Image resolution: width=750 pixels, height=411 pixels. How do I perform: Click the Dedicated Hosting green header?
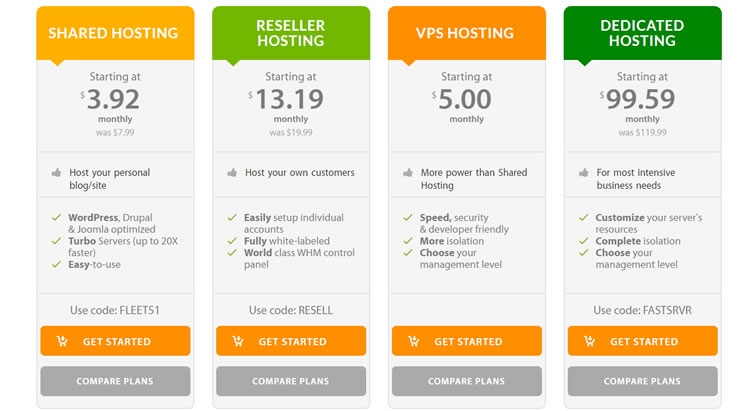tap(642, 33)
